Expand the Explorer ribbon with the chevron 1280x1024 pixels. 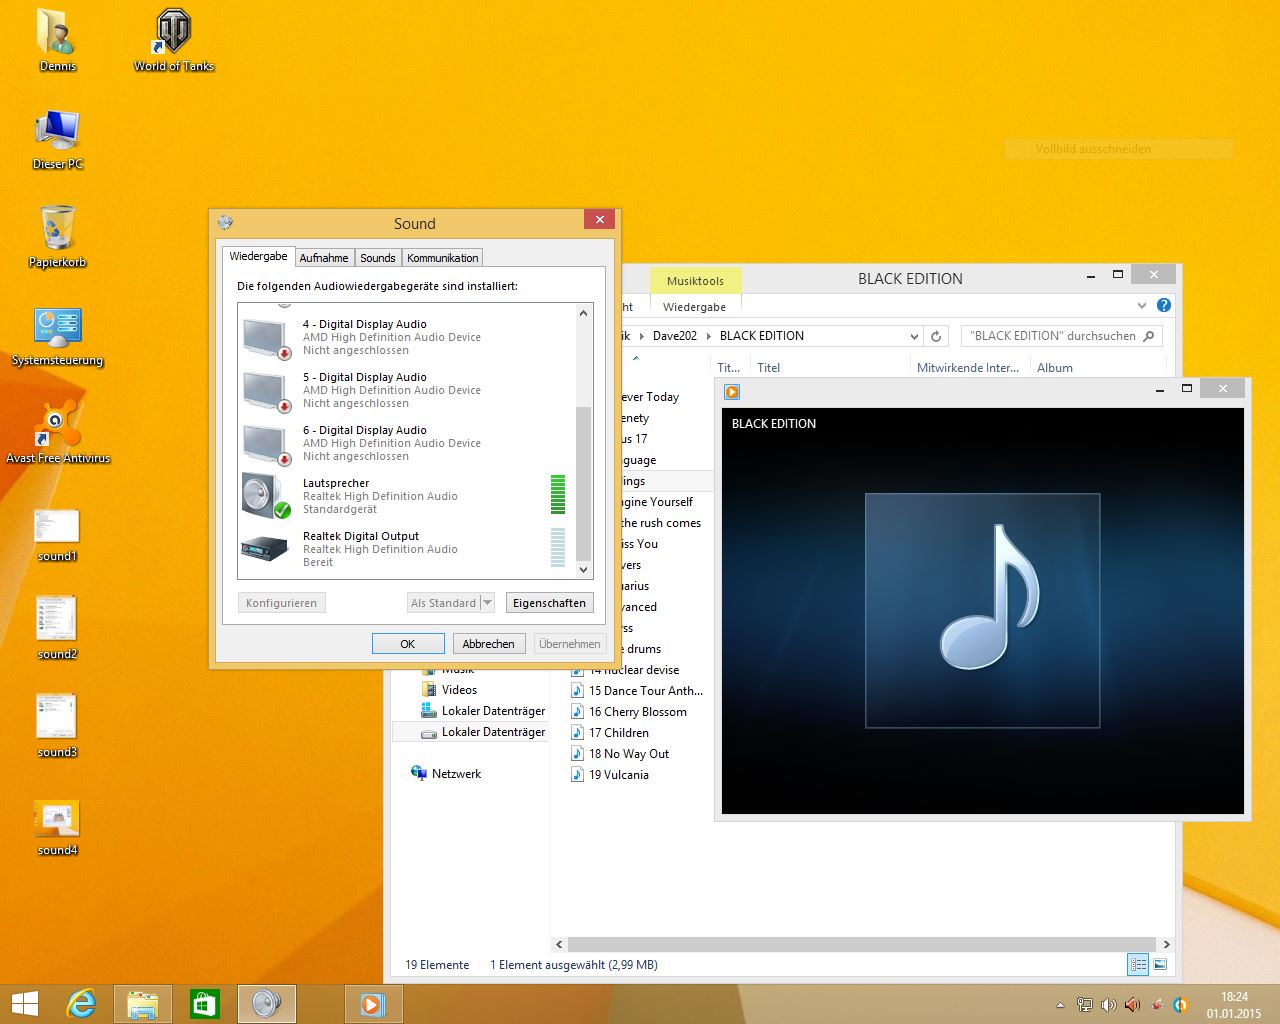(x=1142, y=305)
